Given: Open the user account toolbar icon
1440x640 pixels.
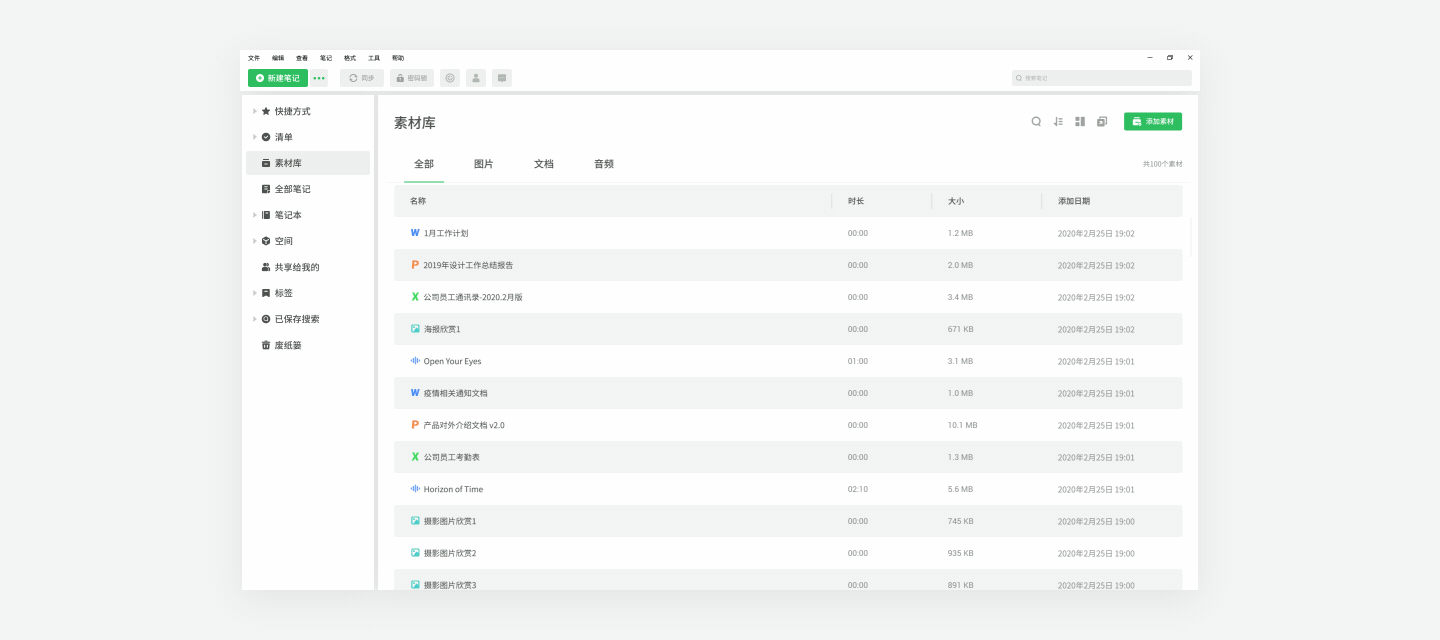Looking at the screenshot, I should pos(476,78).
